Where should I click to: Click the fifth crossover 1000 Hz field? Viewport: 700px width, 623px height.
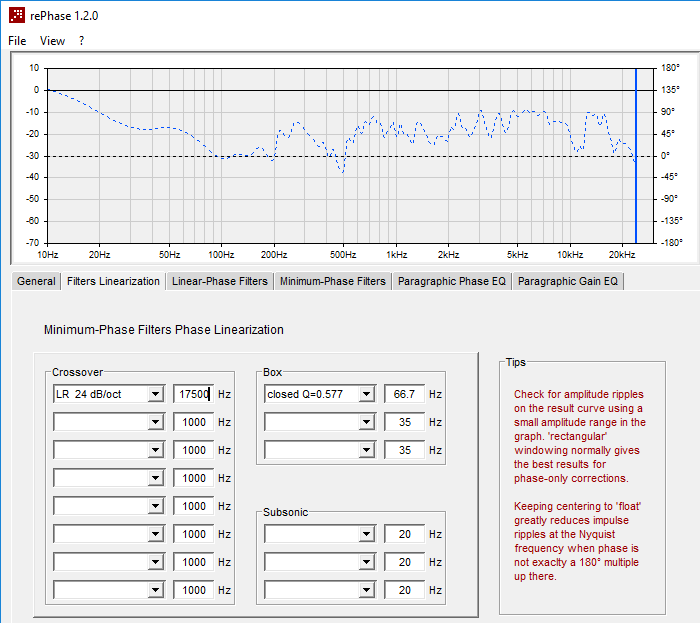[x=194, y=506]
